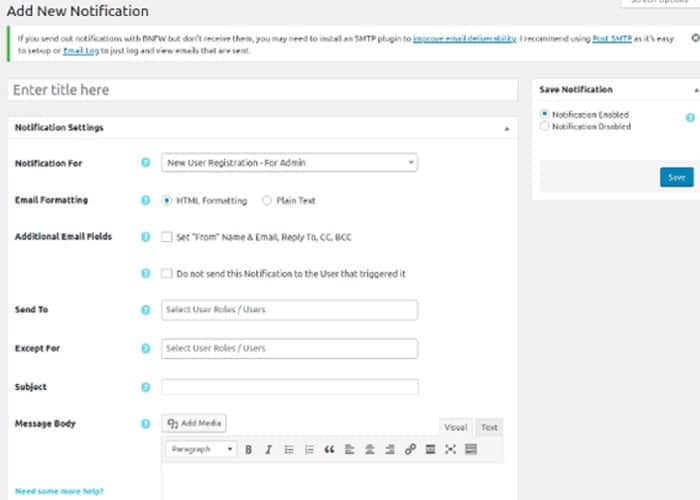Open Post SMTP link
This screenshot has width=700, height=500.
pos(612,38)
